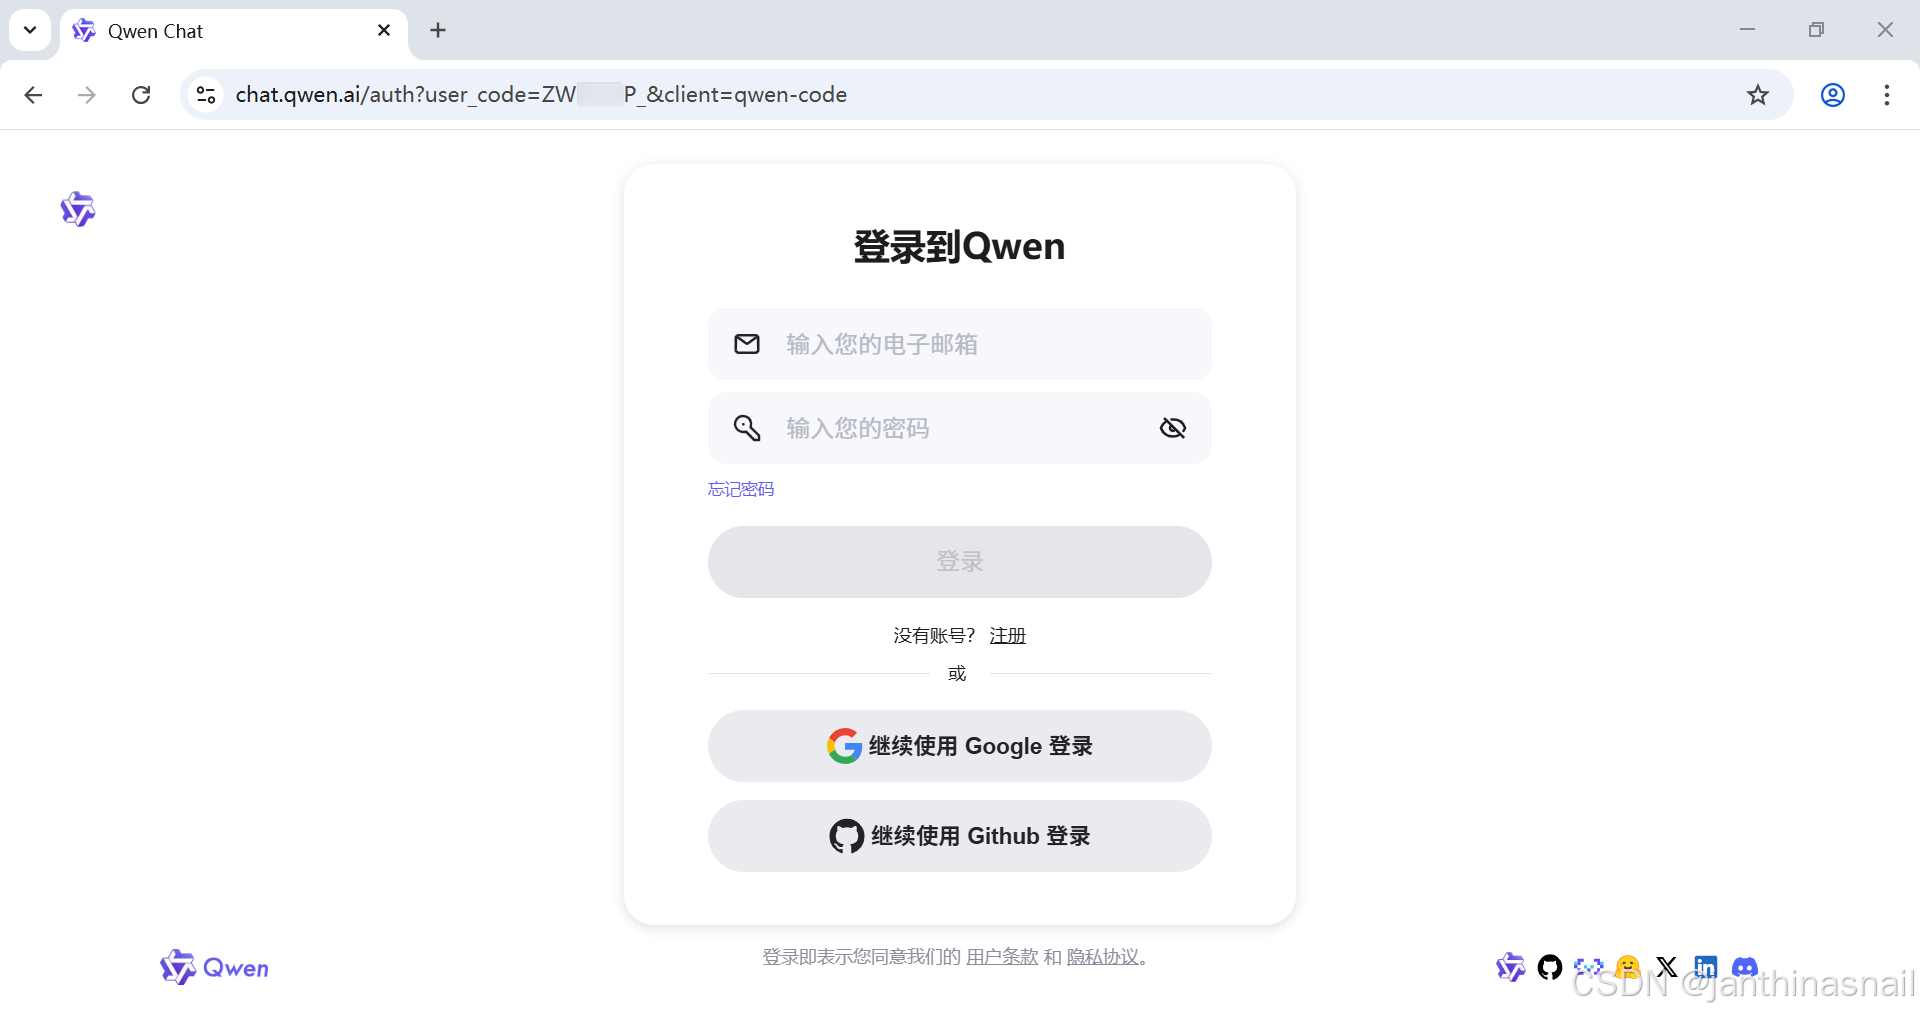The width and height of the screenshot is (1920, 1015).
Task: Open the X (Twitter) icon in footer
Action: (1667, 967)
